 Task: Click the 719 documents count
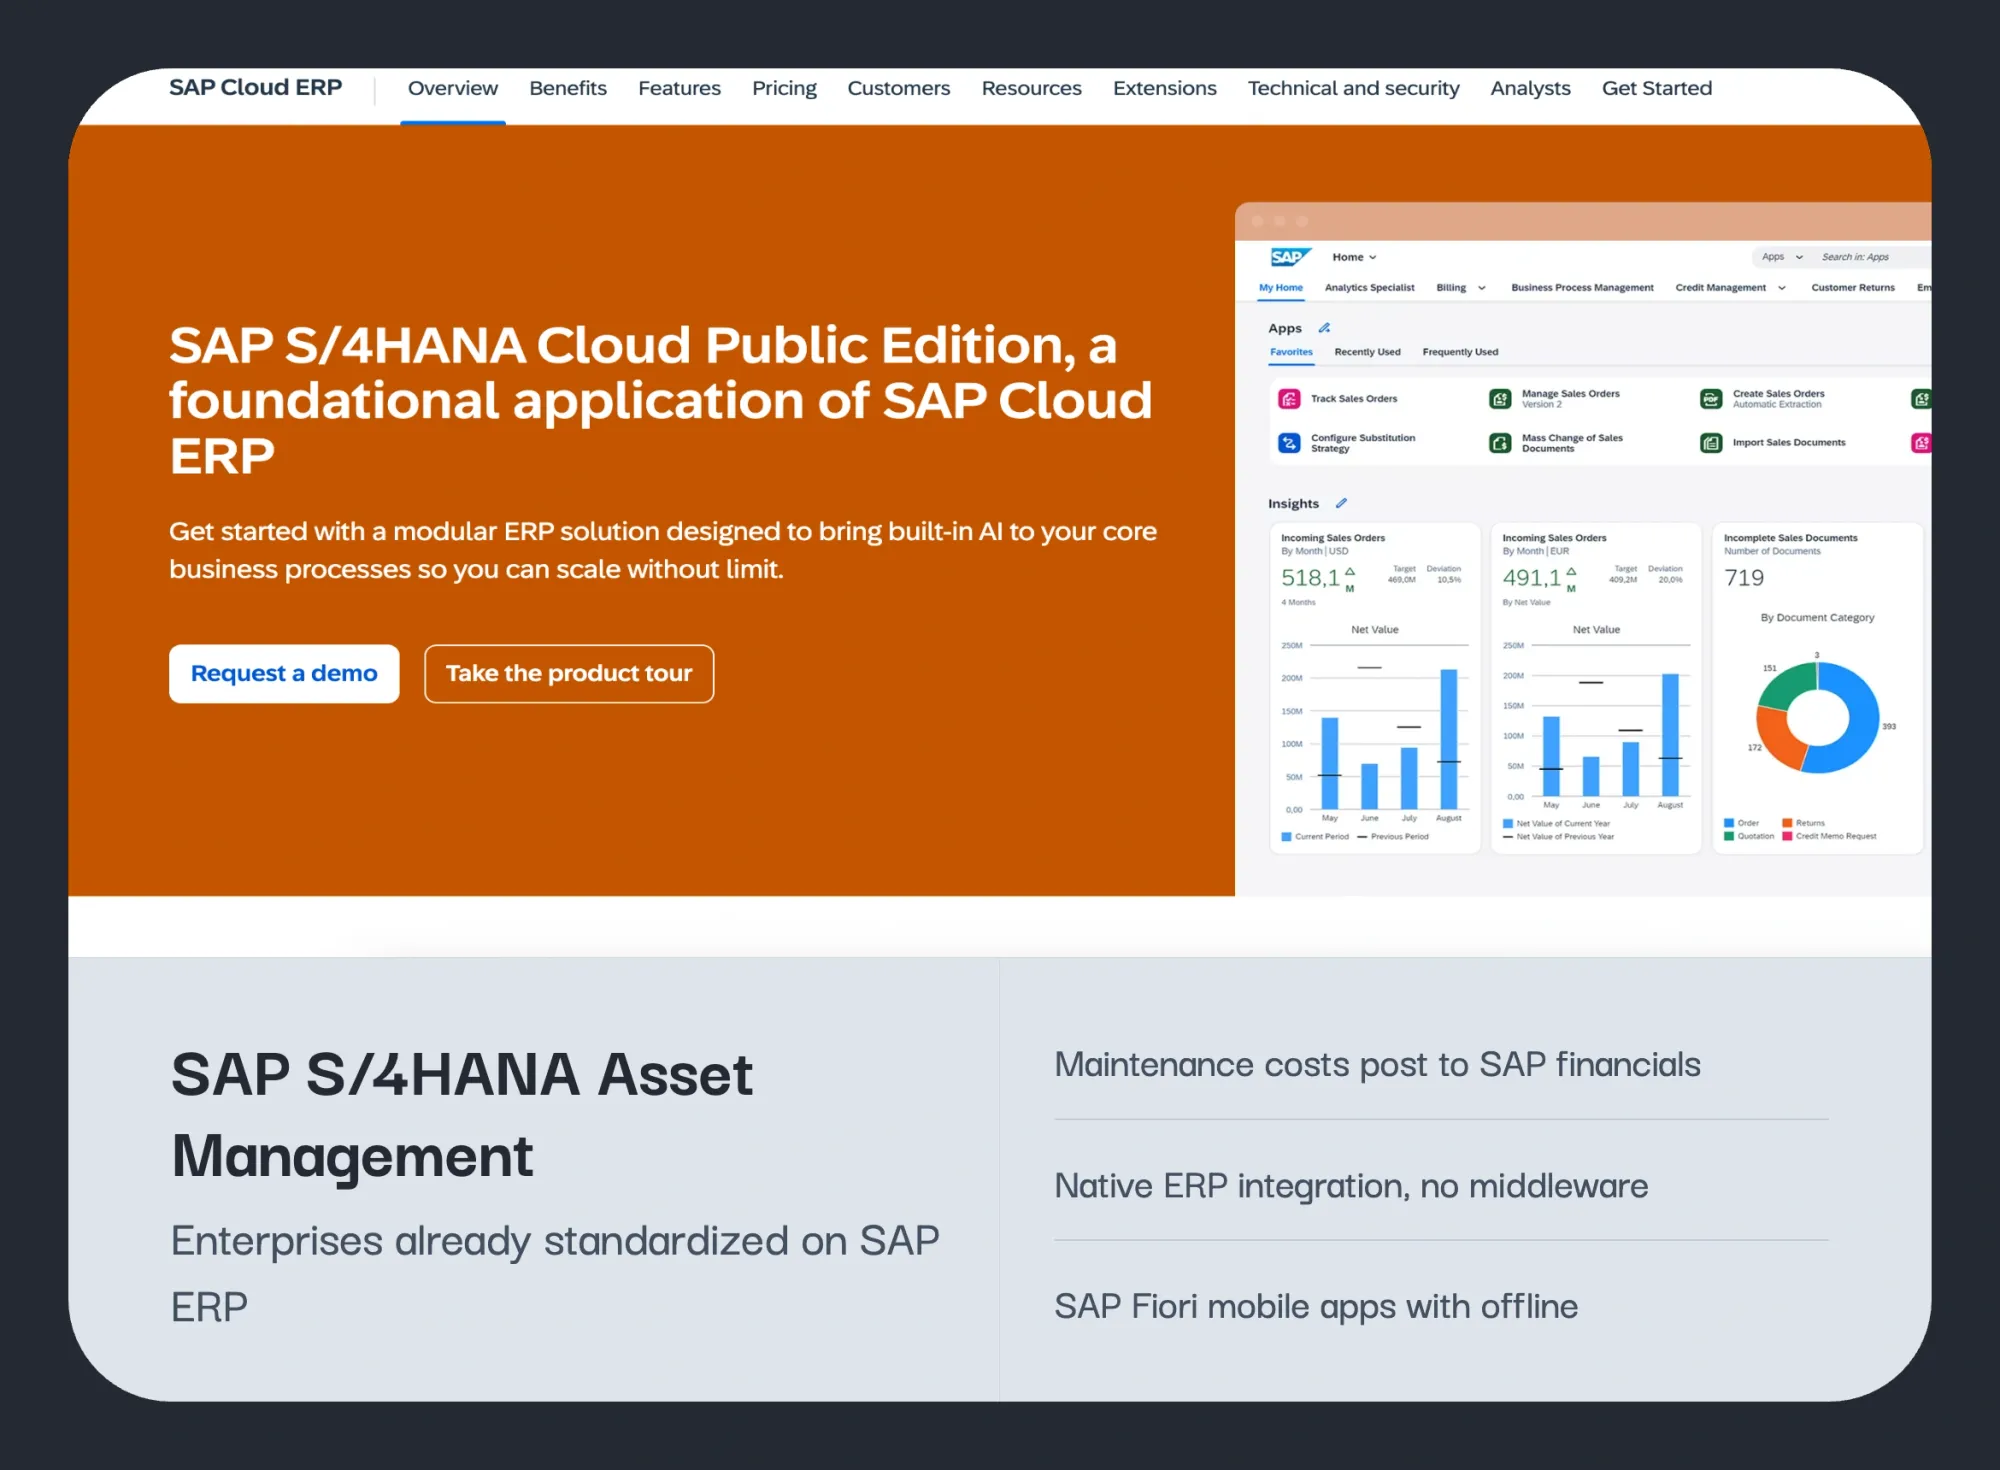click(x=1744, y=578)
